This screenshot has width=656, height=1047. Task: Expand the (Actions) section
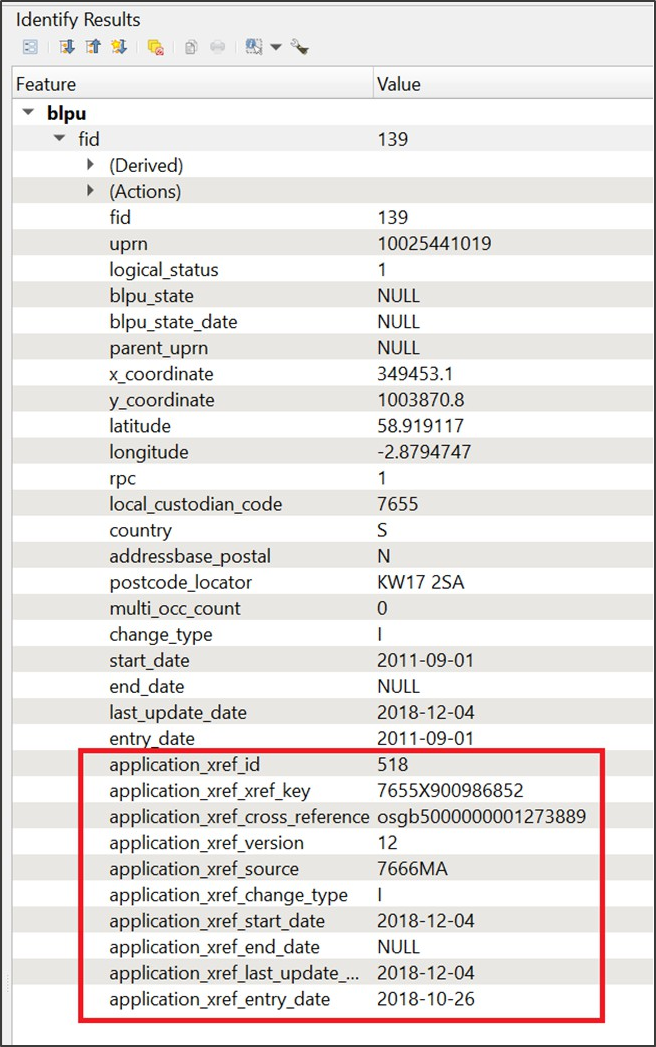tap(90, 191)
